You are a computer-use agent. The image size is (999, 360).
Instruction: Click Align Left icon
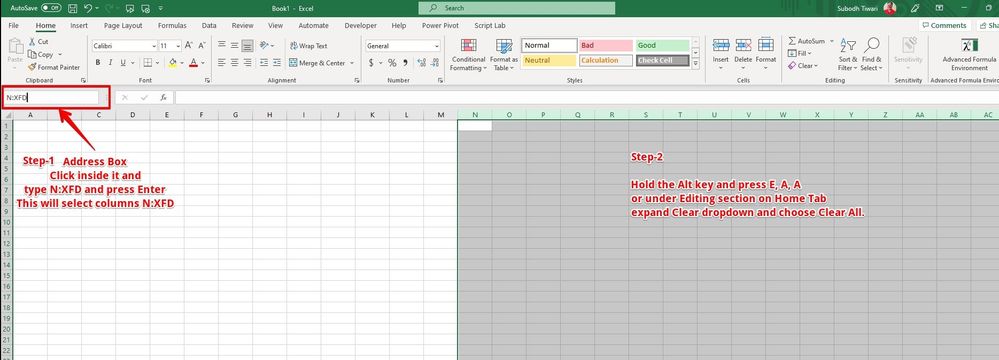[x=222, y=62]
